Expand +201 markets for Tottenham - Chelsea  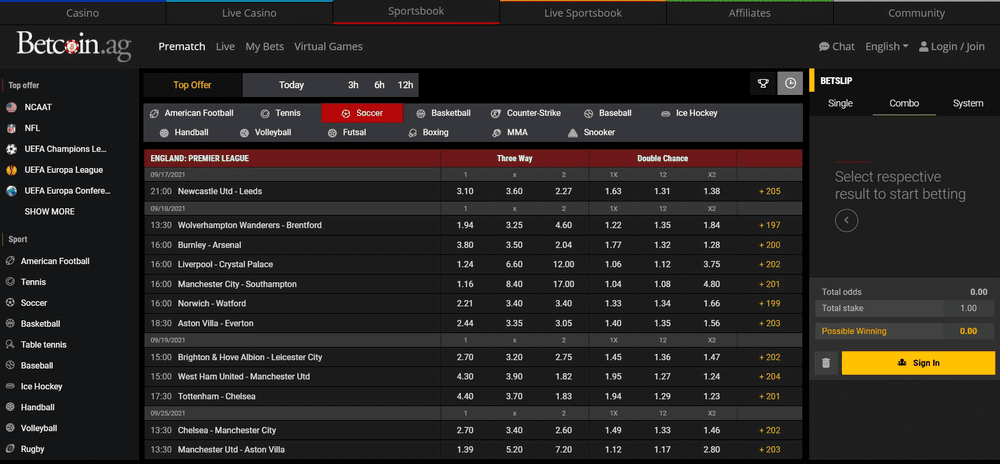769,396
